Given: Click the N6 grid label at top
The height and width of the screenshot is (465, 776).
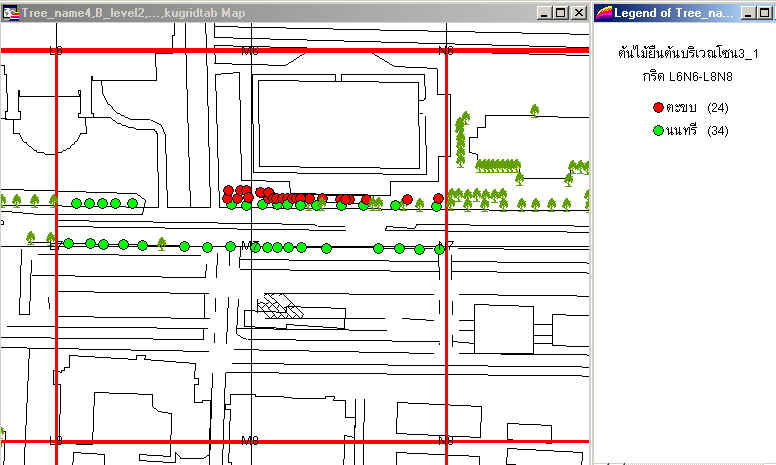Looking at the screenshot, I should (x=446, y=50).
